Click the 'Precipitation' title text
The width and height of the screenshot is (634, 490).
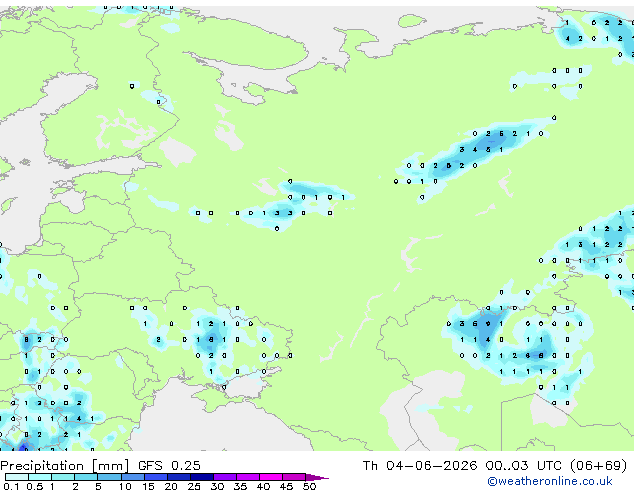pyautogui.click(x=42, y=466)
